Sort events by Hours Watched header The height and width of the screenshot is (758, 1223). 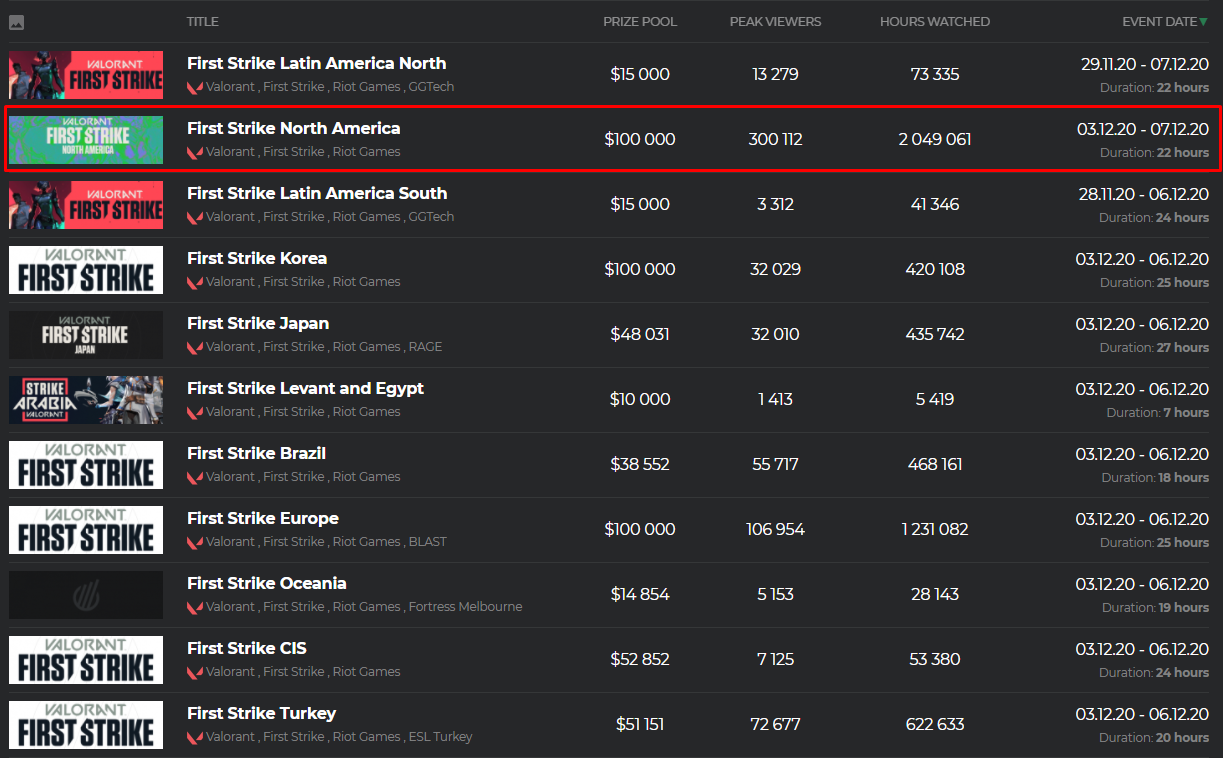click(935, 22)
